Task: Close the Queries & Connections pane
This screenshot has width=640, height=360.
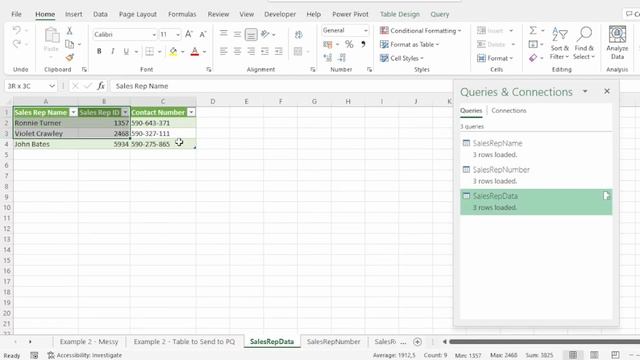Action: (x=607, y=91)
